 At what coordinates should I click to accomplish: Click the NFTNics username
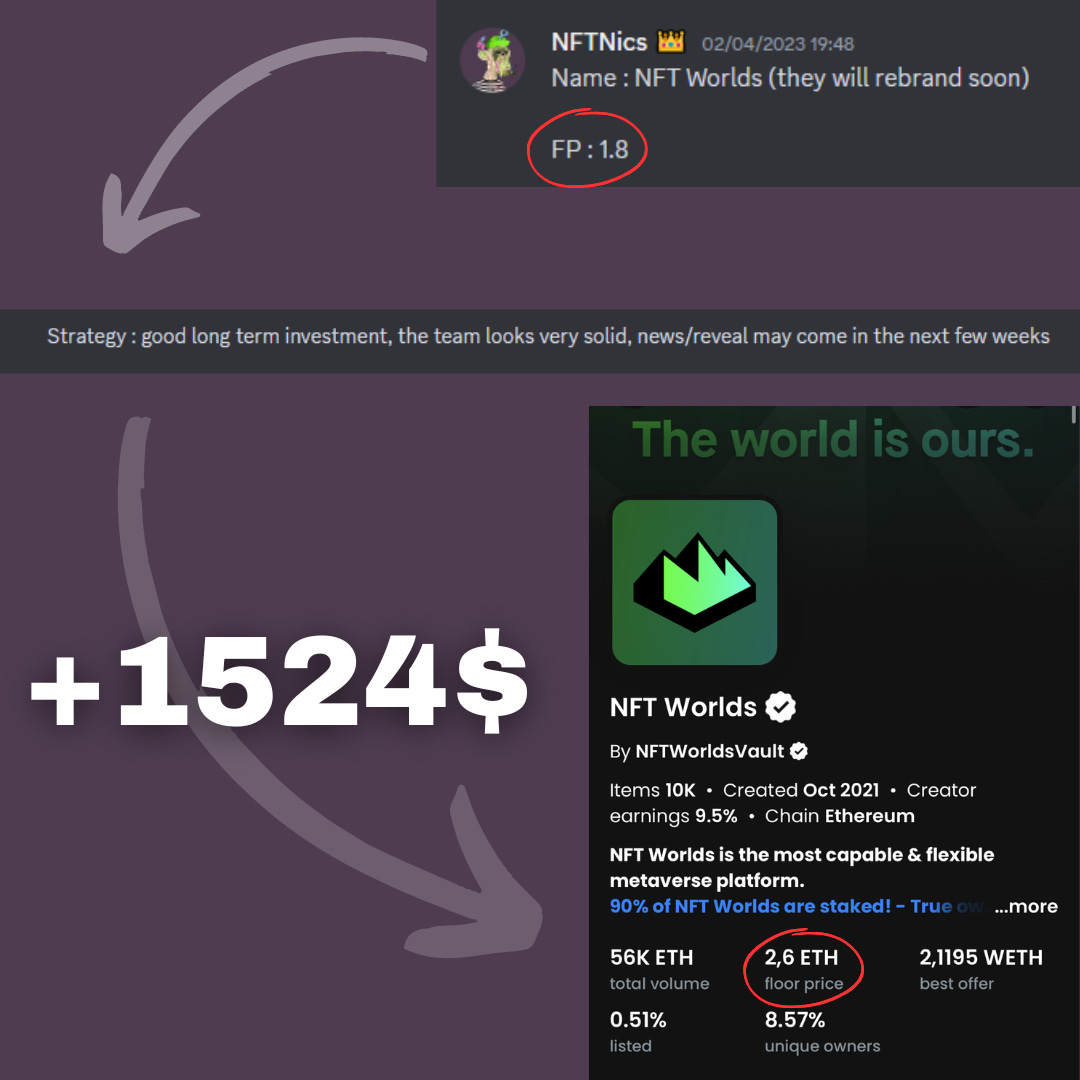tap(599, 42)
